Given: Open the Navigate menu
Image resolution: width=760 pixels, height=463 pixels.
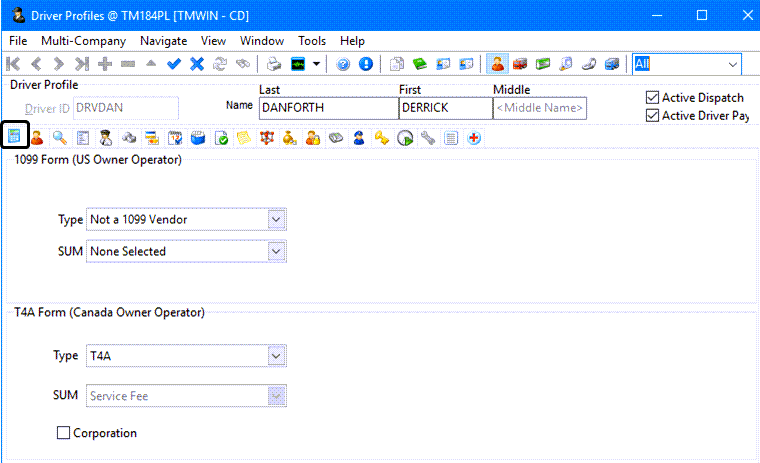Looking at the screenshot, I should (163, 41).
